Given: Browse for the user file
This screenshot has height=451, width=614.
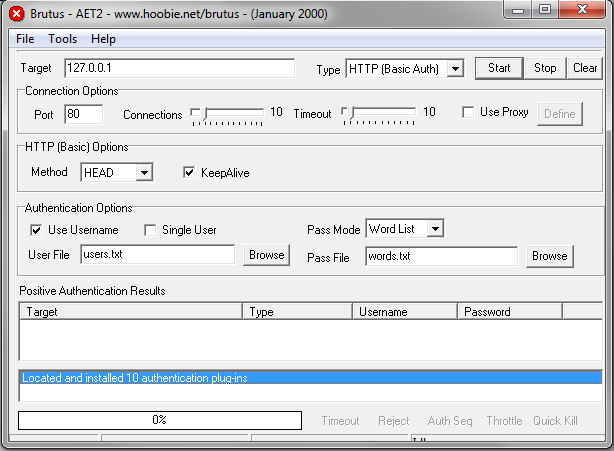Looking at the screenshot, I should pos(266,255).
